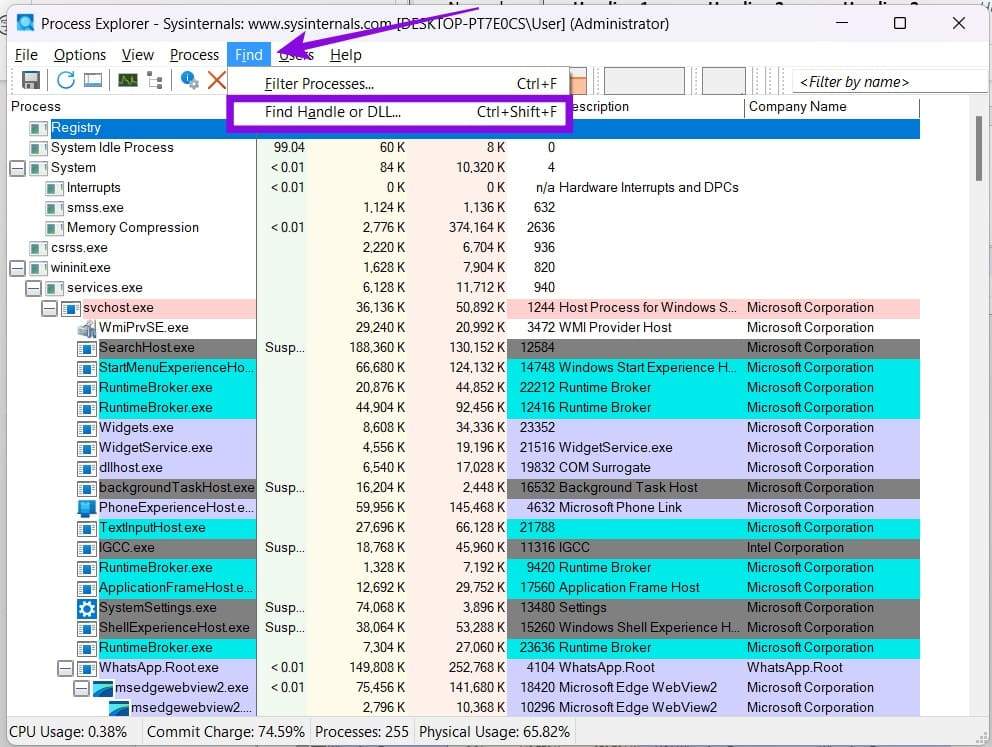992x747 pixels.
Task: Click the icon beside WidgetService.exe
Action: (x=86, y=448)
